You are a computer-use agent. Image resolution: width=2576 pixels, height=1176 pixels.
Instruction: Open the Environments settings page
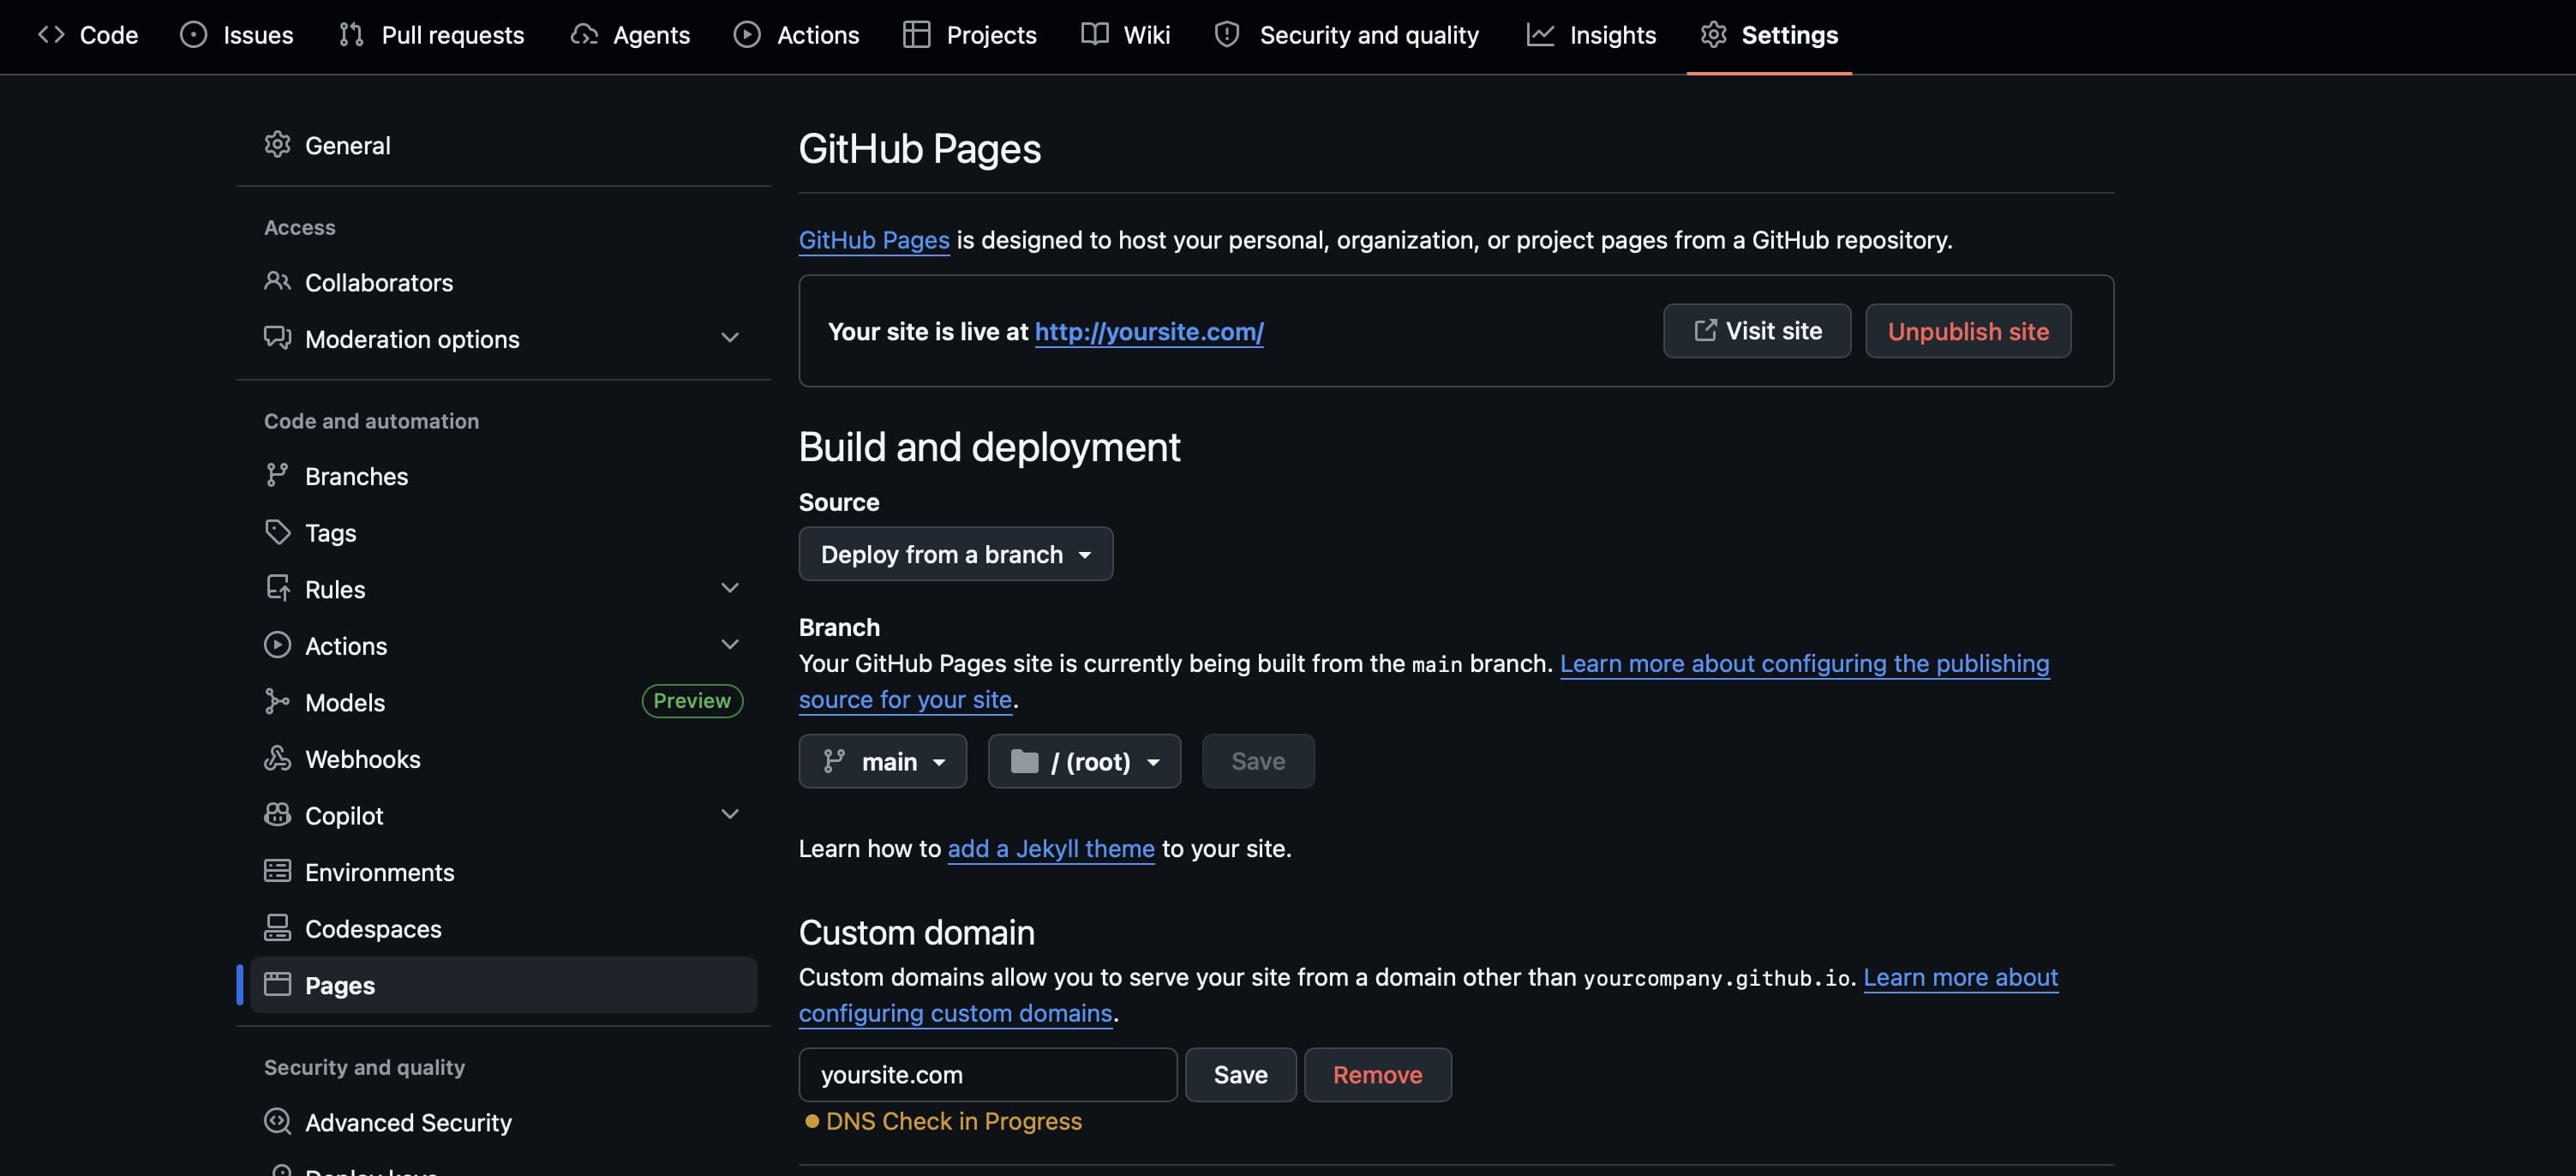click(x=504, y=871)
